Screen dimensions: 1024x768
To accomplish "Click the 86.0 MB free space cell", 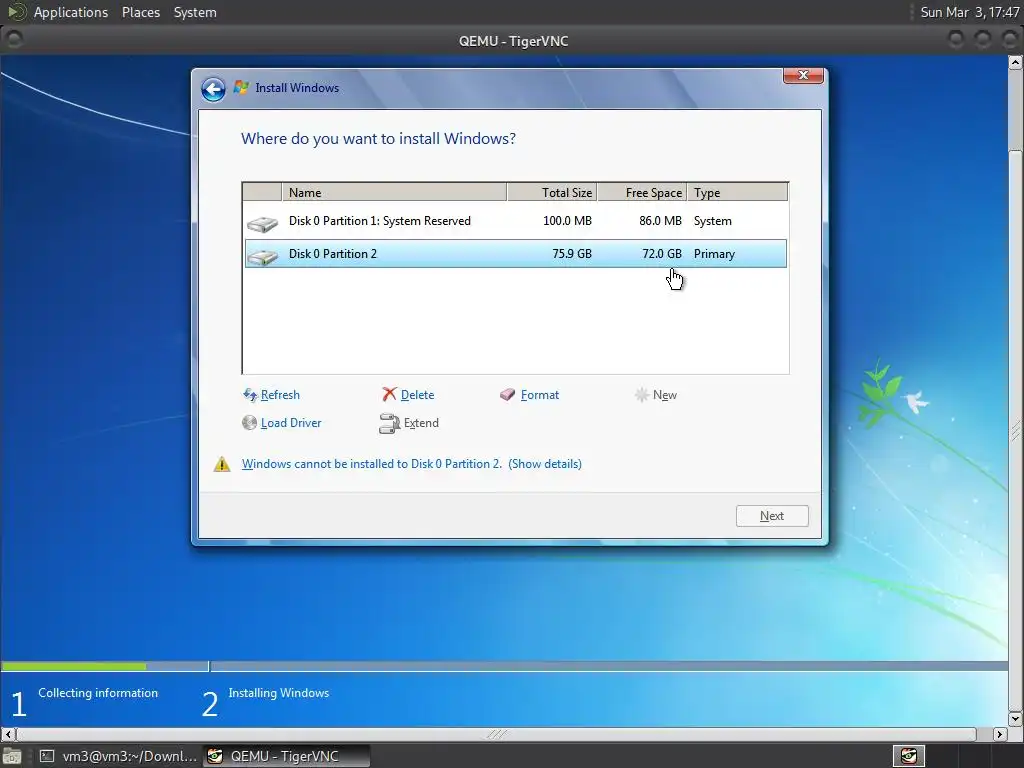I will point(660,221).
